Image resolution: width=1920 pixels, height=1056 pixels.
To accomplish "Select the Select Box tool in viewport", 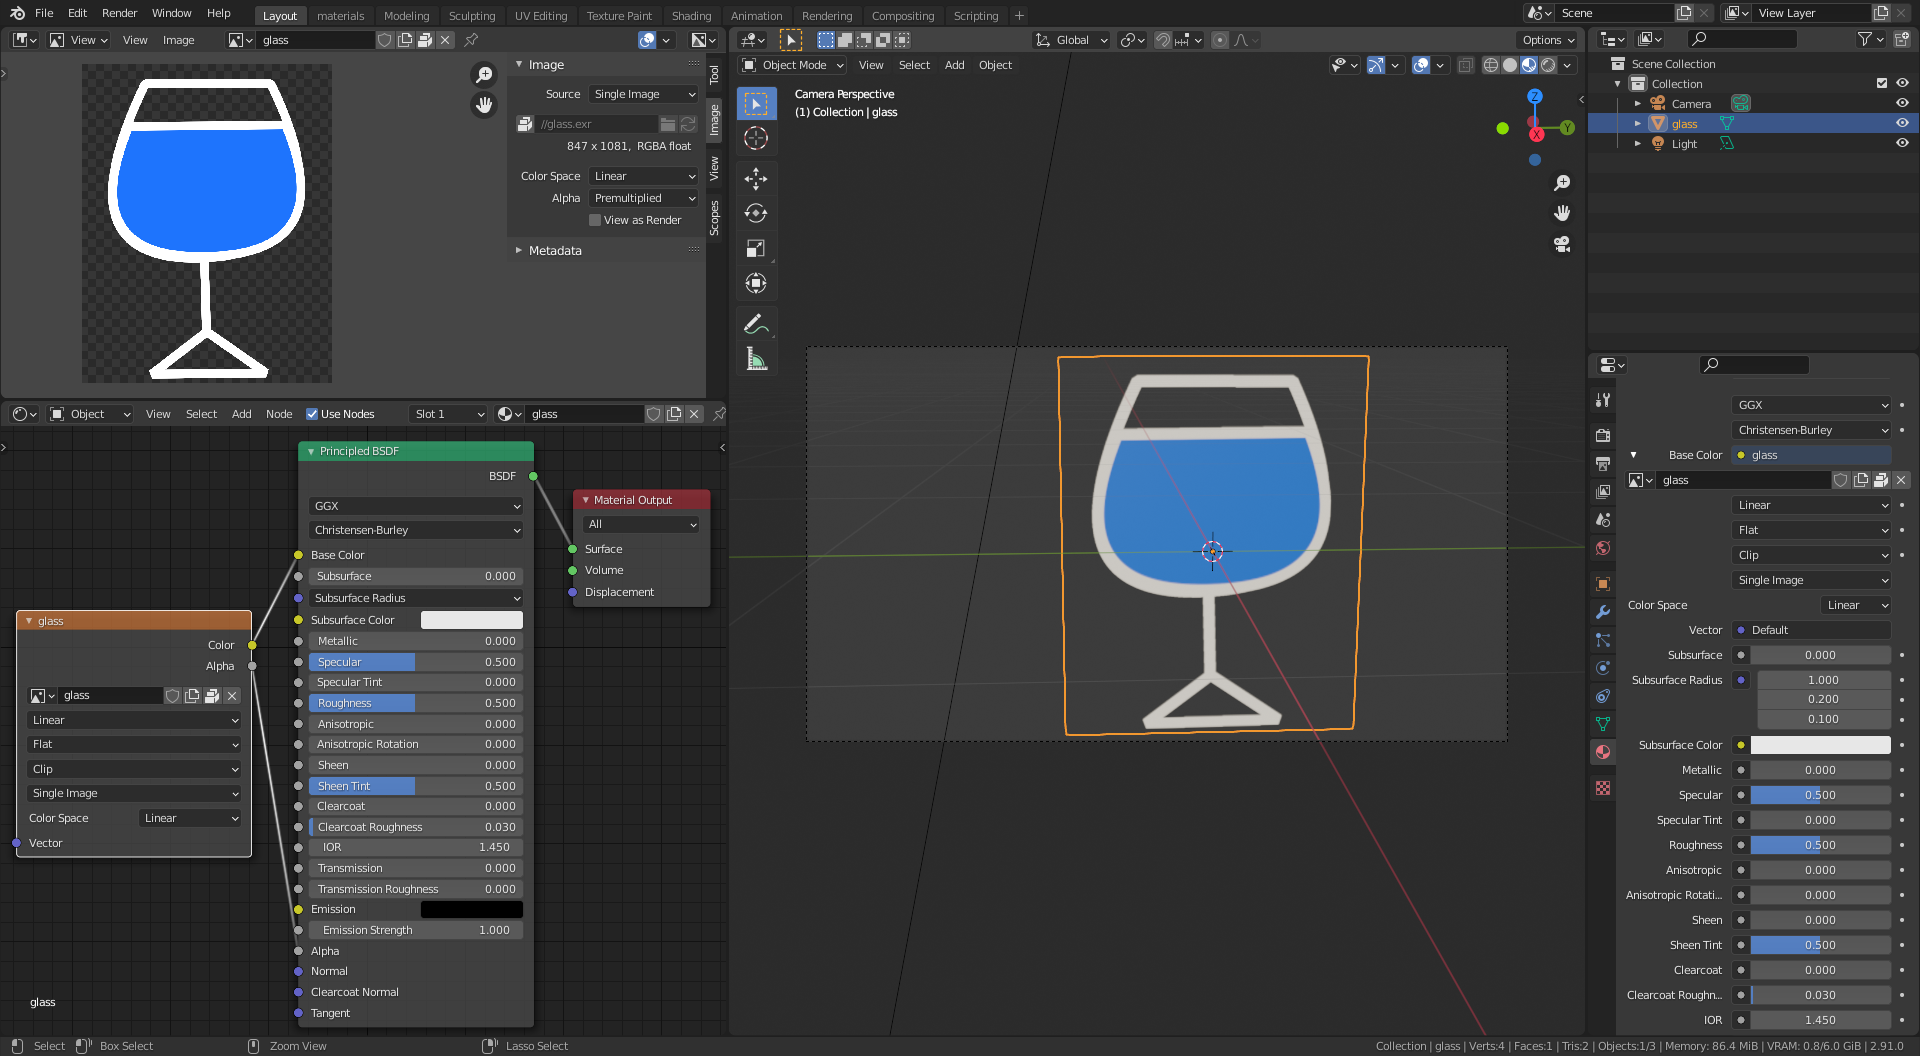I will (756, 104).
